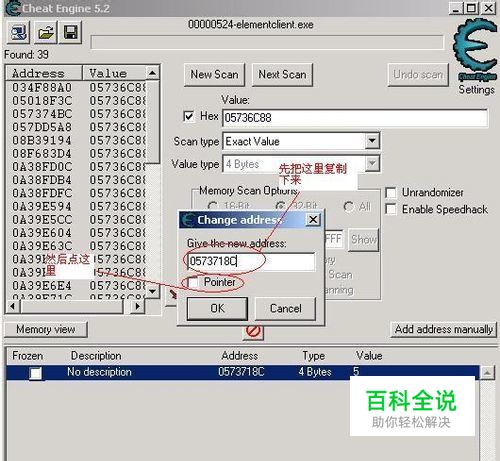Click the No description entry text
The height and width of the screenshot is (461, 500).
pos(99,372)
